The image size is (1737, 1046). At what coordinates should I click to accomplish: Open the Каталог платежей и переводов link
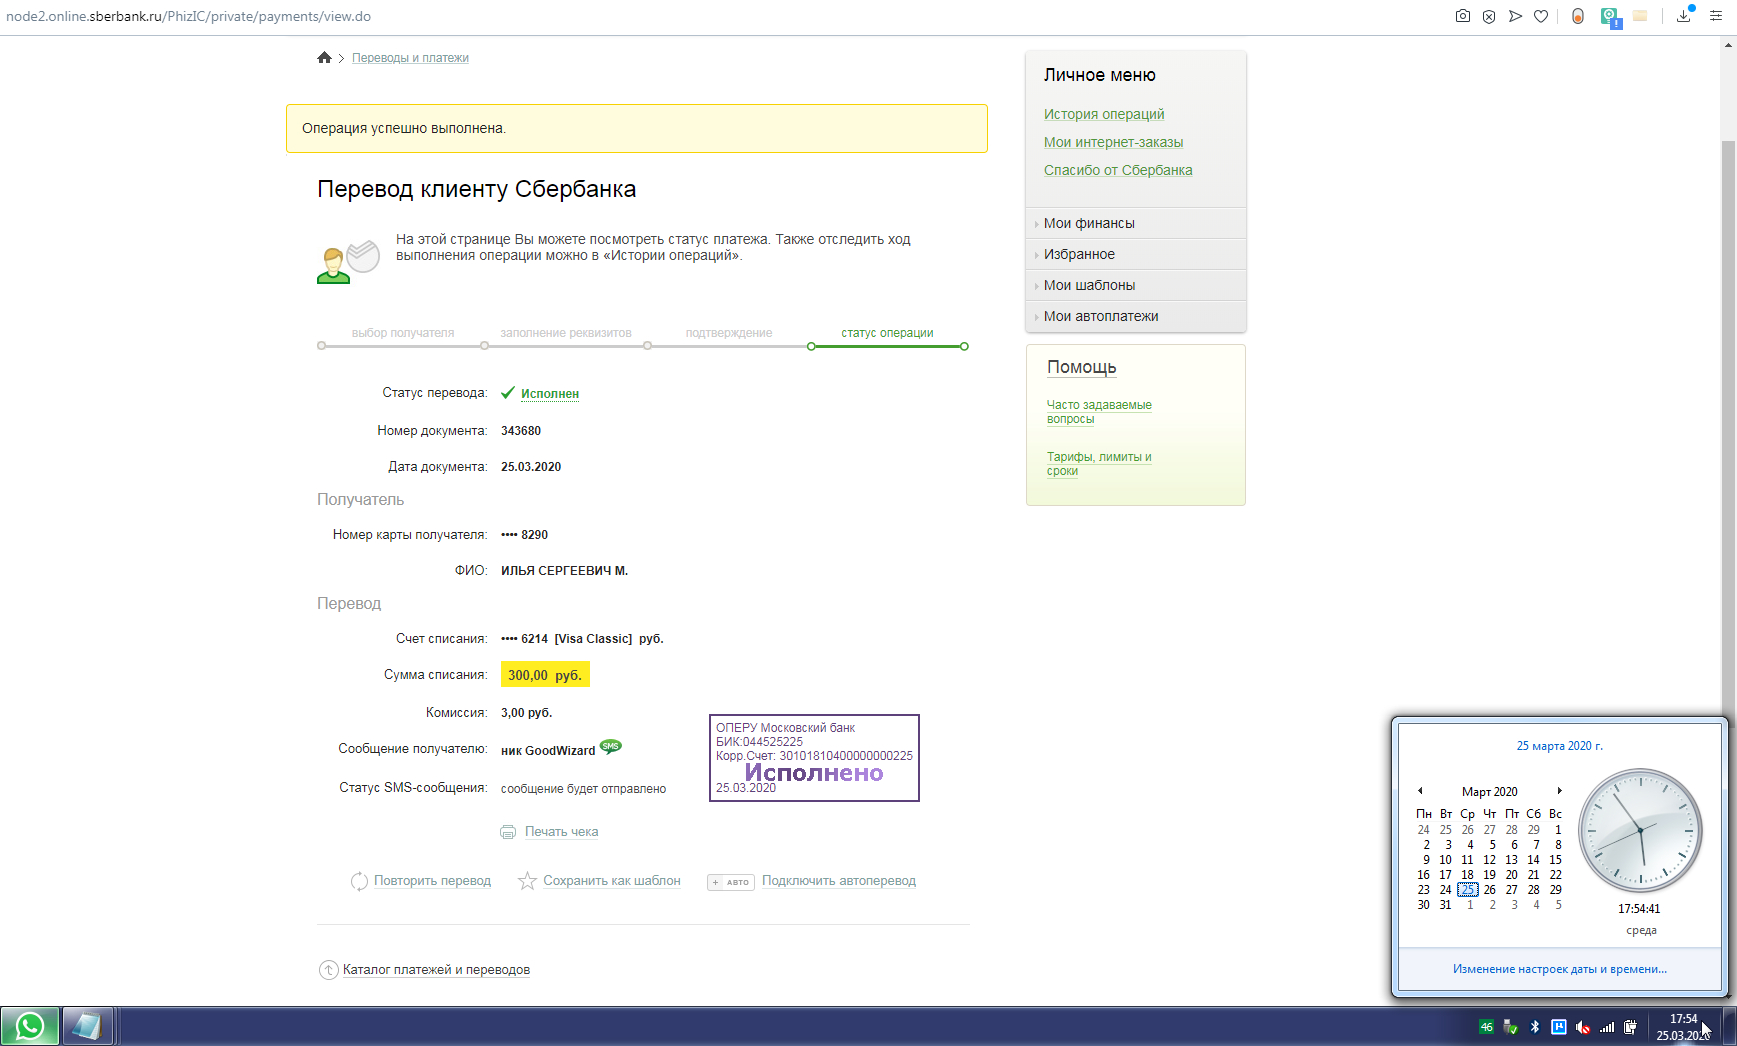tap(436, 970)
